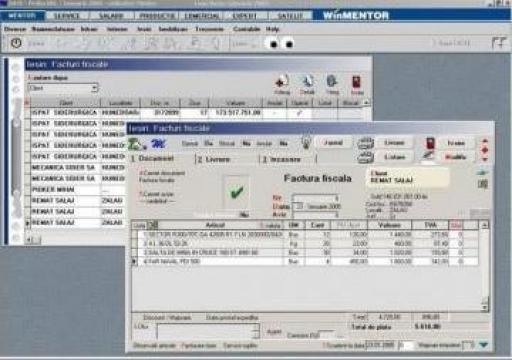Click the Iesire button in invoice window
The height and width of the screenshot is (360, 512).
click(x=456, y=143)
